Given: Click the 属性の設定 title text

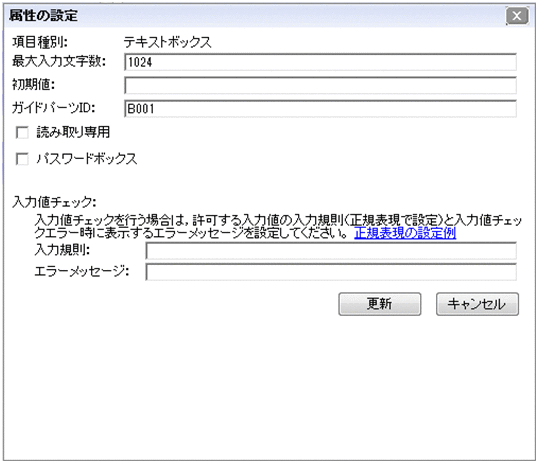Looking at the screenshot, I should [43, 16].
